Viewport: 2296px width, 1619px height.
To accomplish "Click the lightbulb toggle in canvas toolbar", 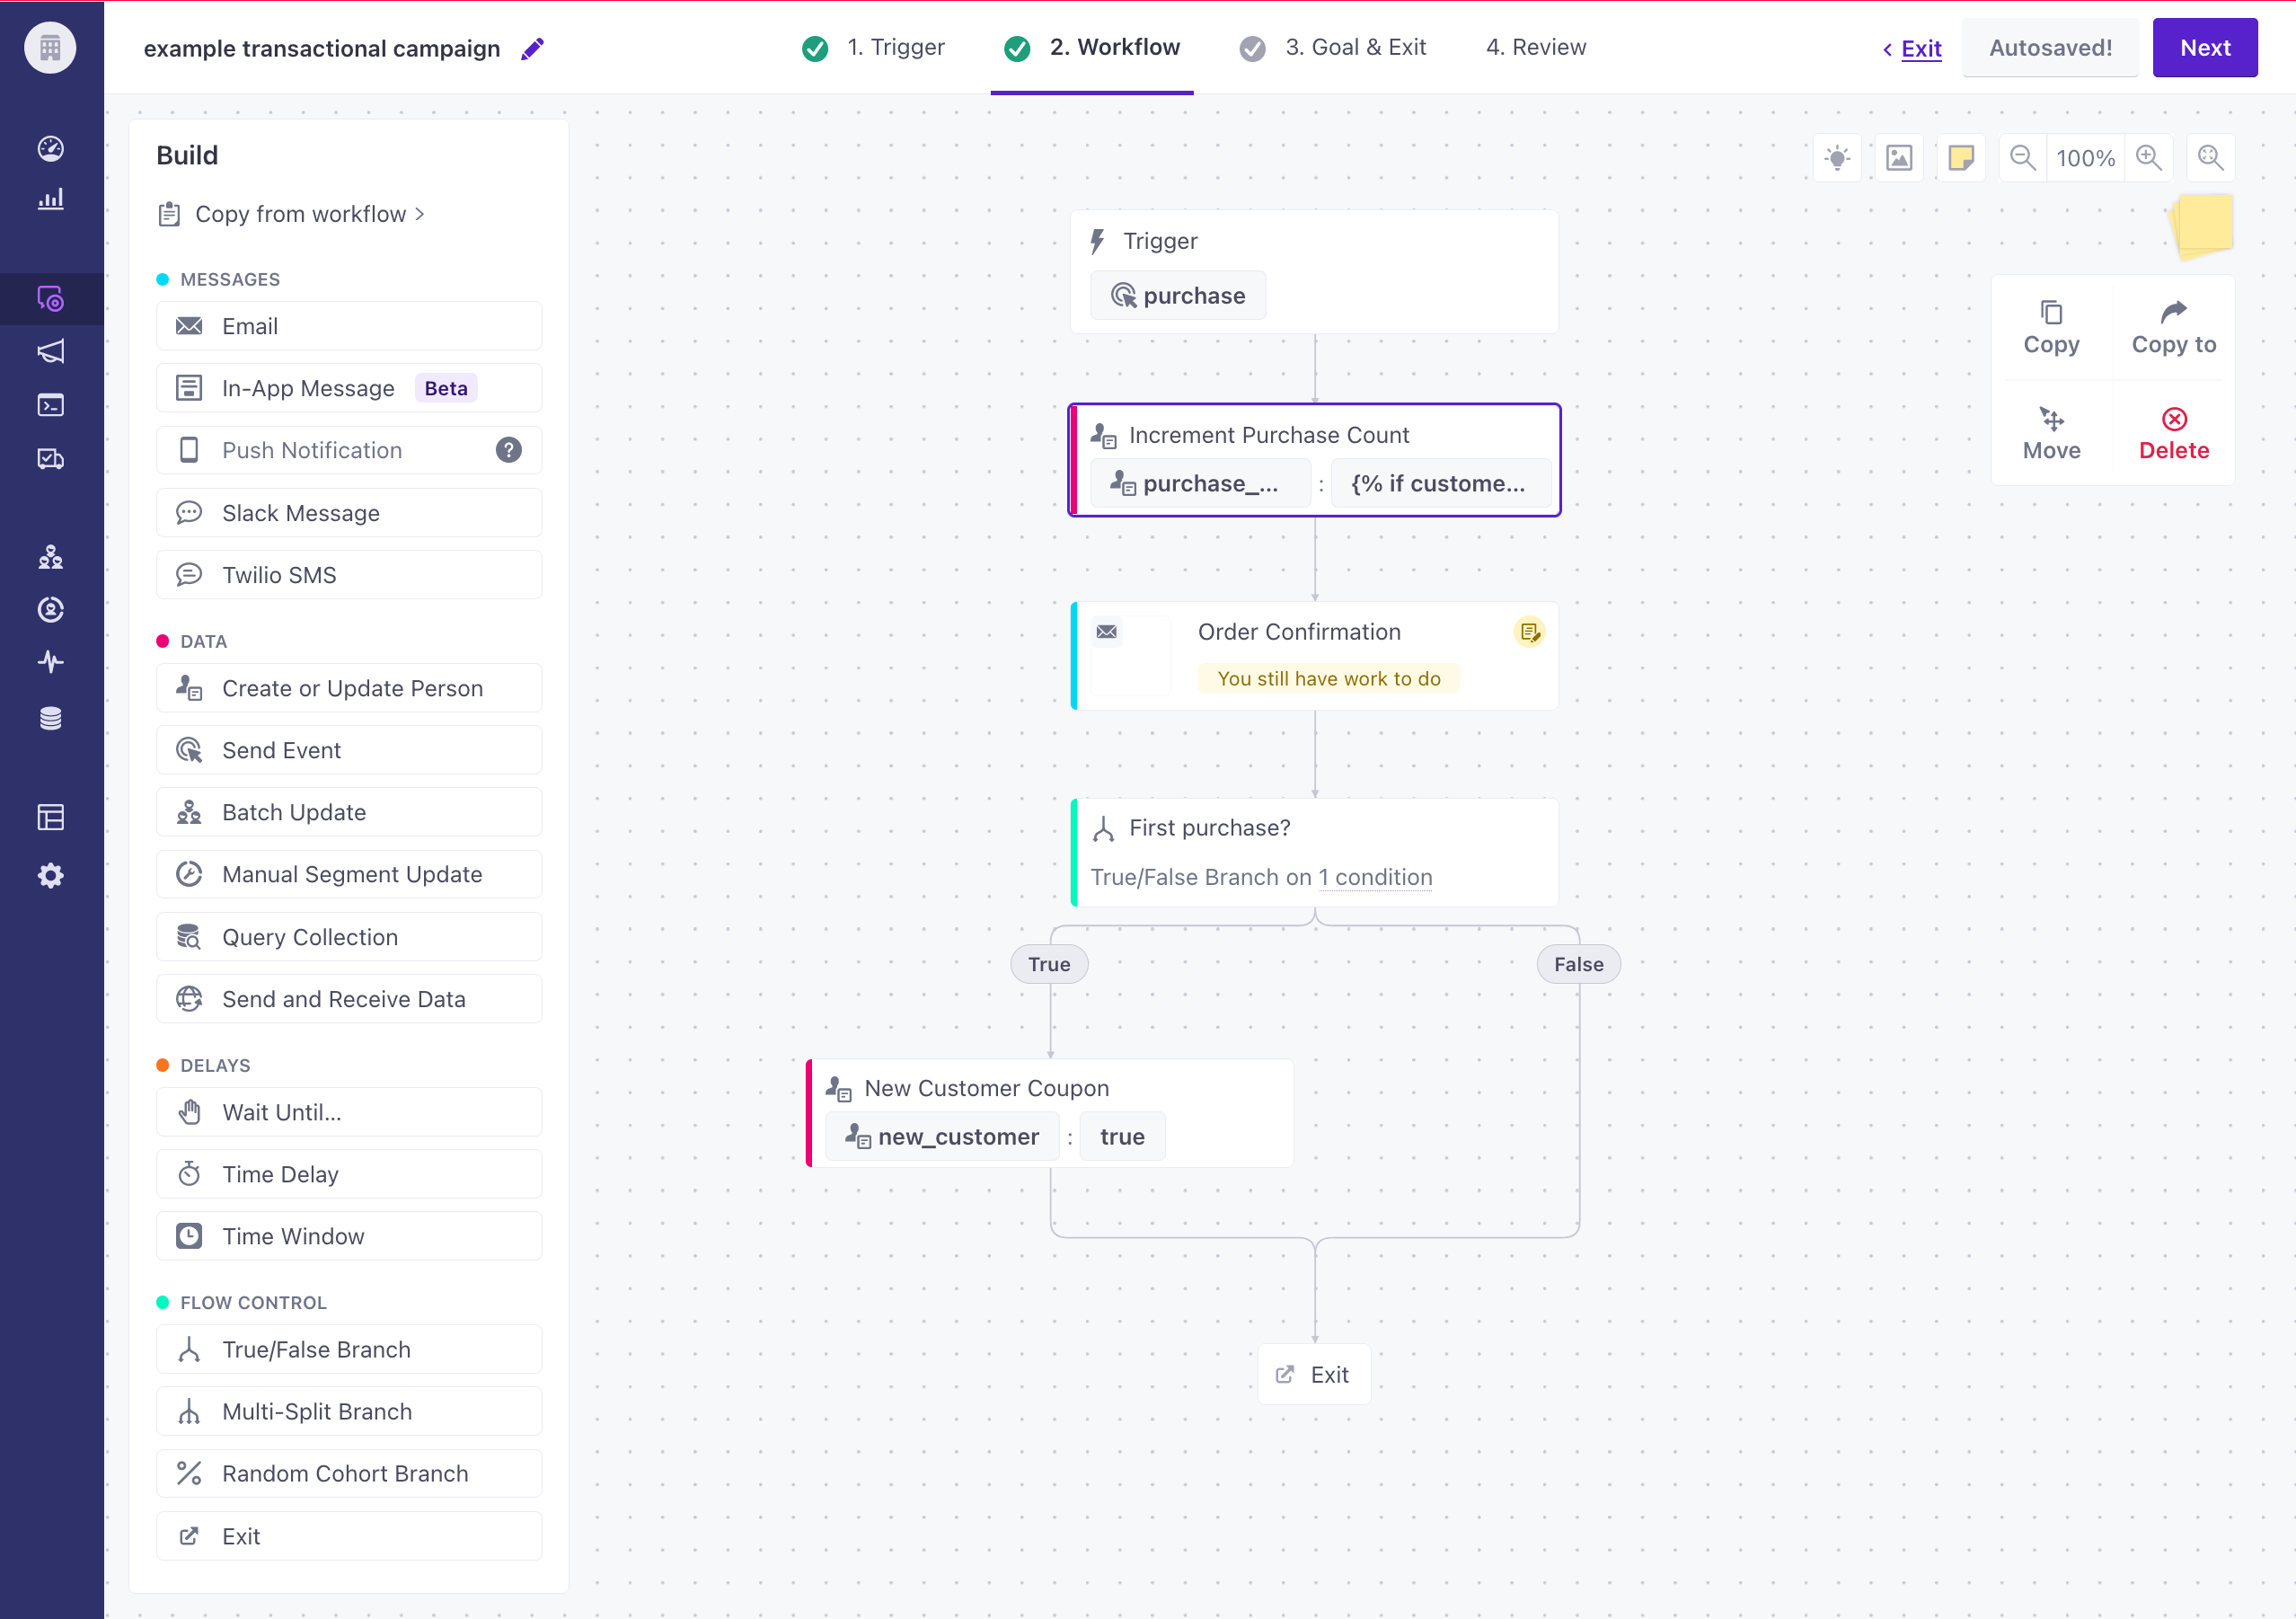I will click(x=1839, y=156).
